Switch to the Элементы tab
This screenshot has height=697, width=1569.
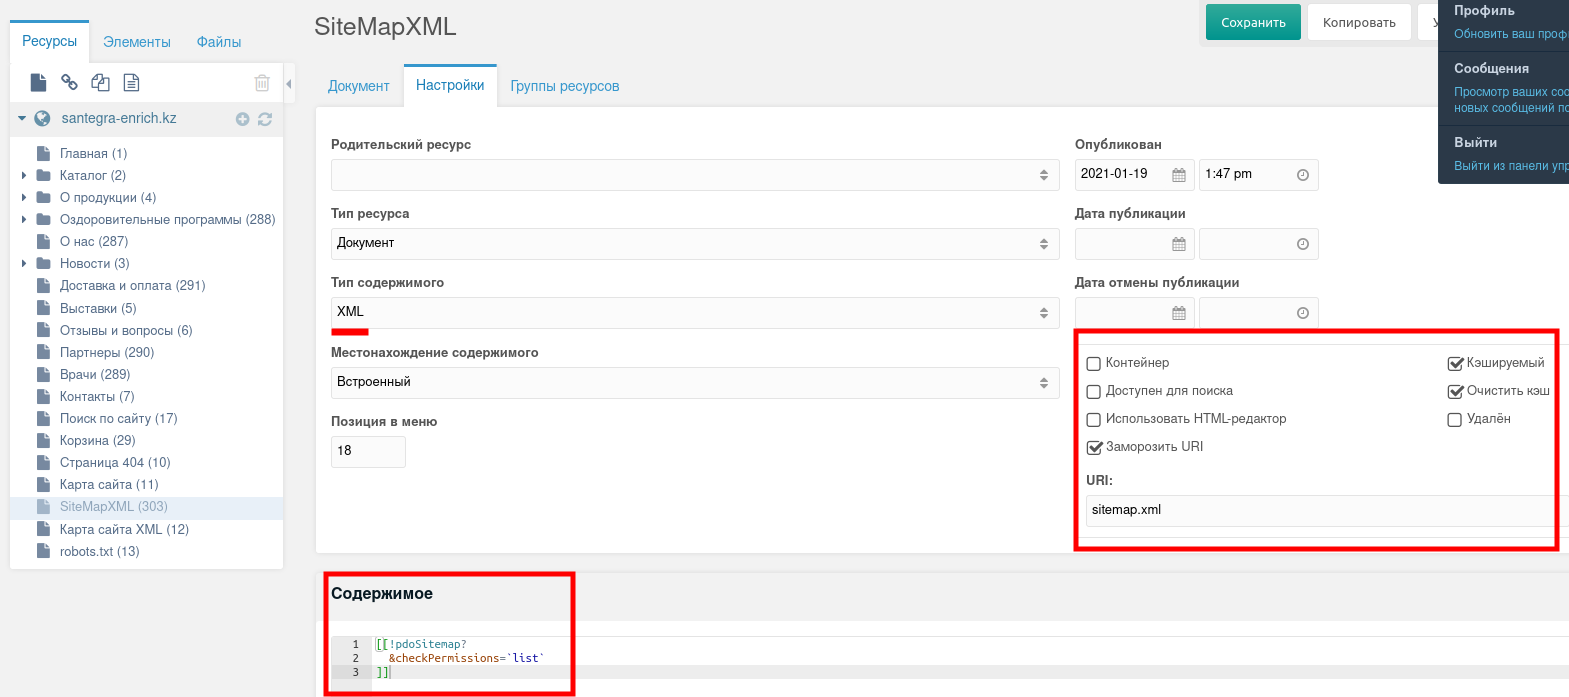tap(137, 42)
